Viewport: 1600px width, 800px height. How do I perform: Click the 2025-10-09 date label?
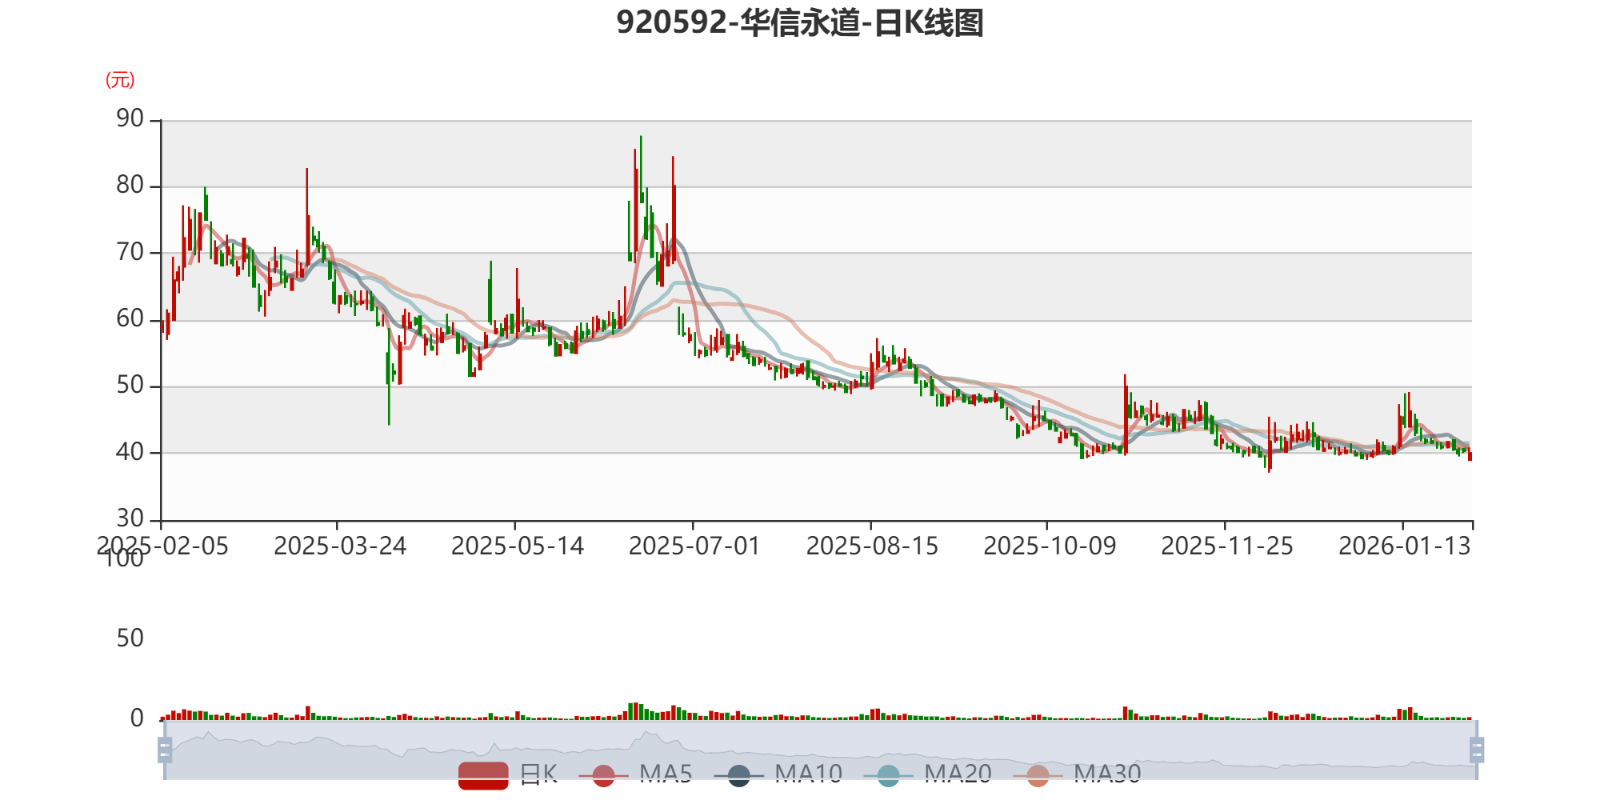pos(1049,546)
